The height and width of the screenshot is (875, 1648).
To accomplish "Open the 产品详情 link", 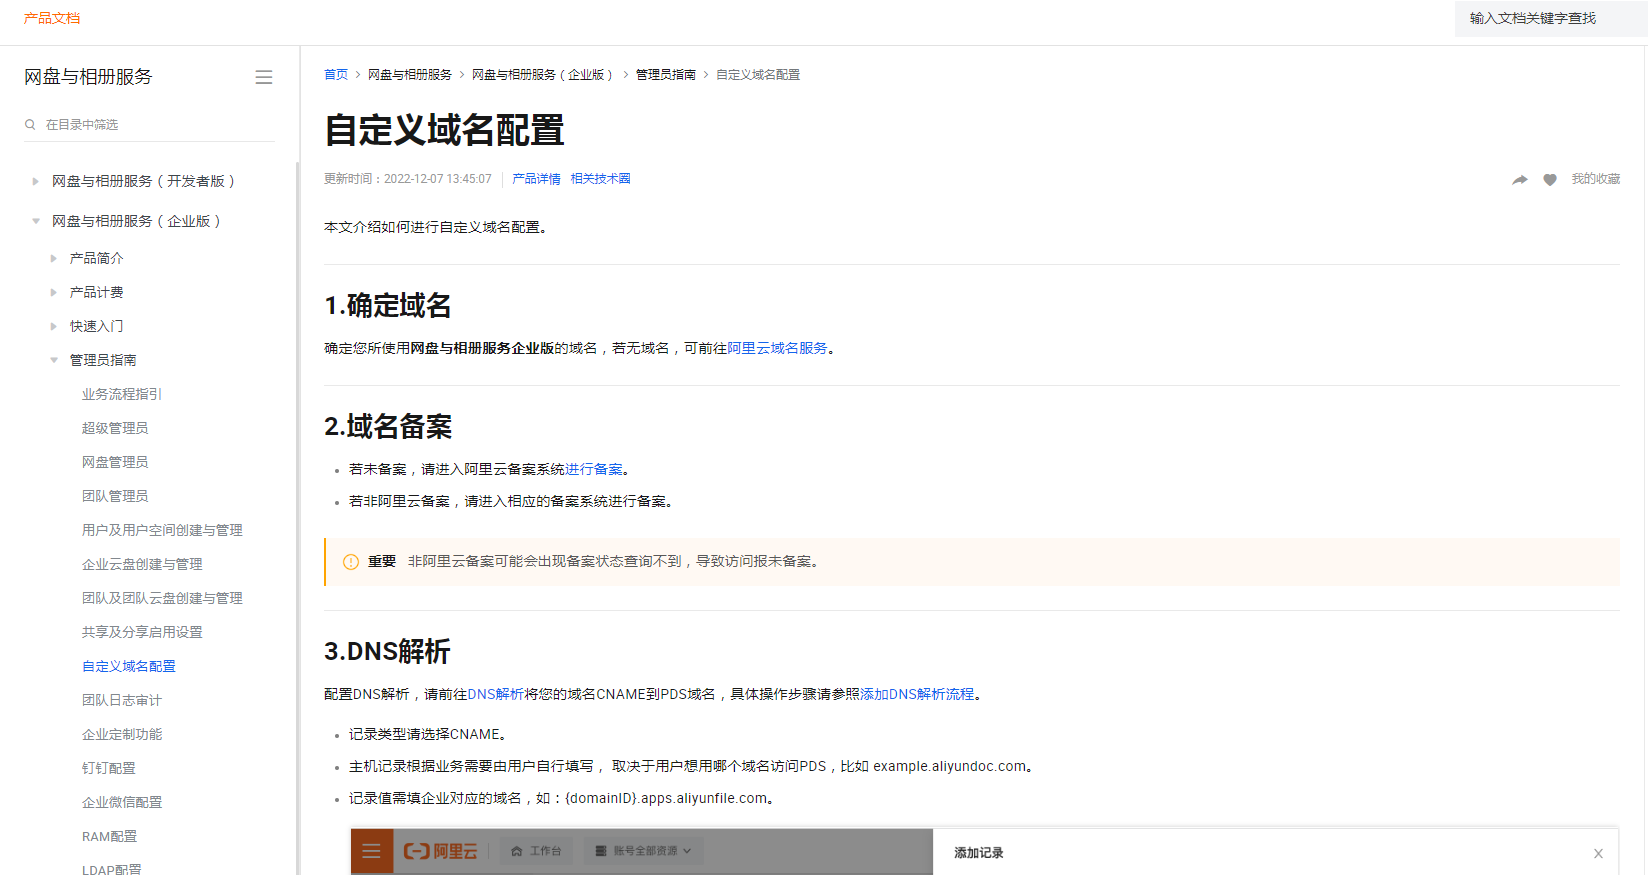I will tap(536, 179).
